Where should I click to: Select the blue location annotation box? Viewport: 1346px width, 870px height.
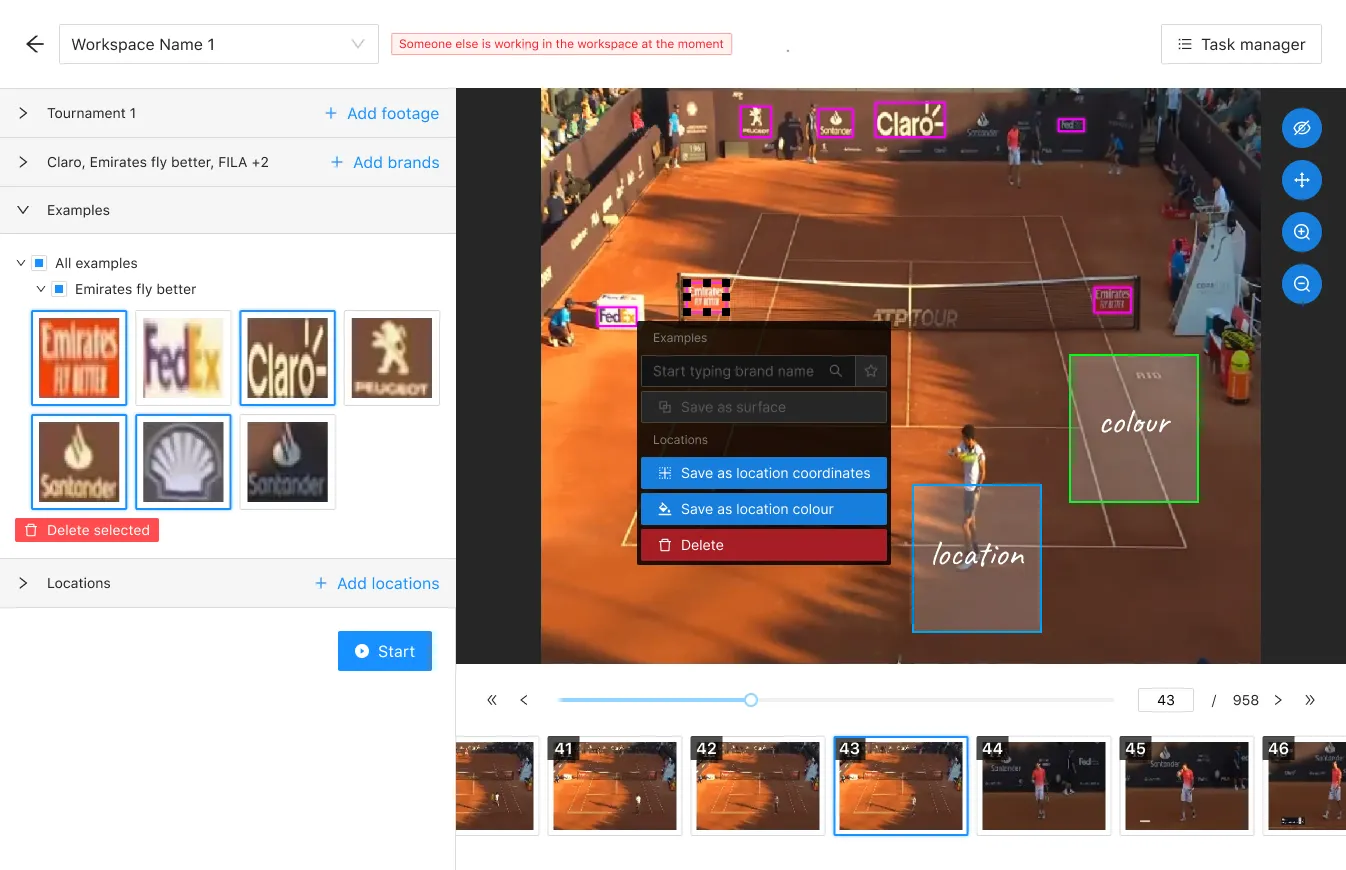[977, 558]
